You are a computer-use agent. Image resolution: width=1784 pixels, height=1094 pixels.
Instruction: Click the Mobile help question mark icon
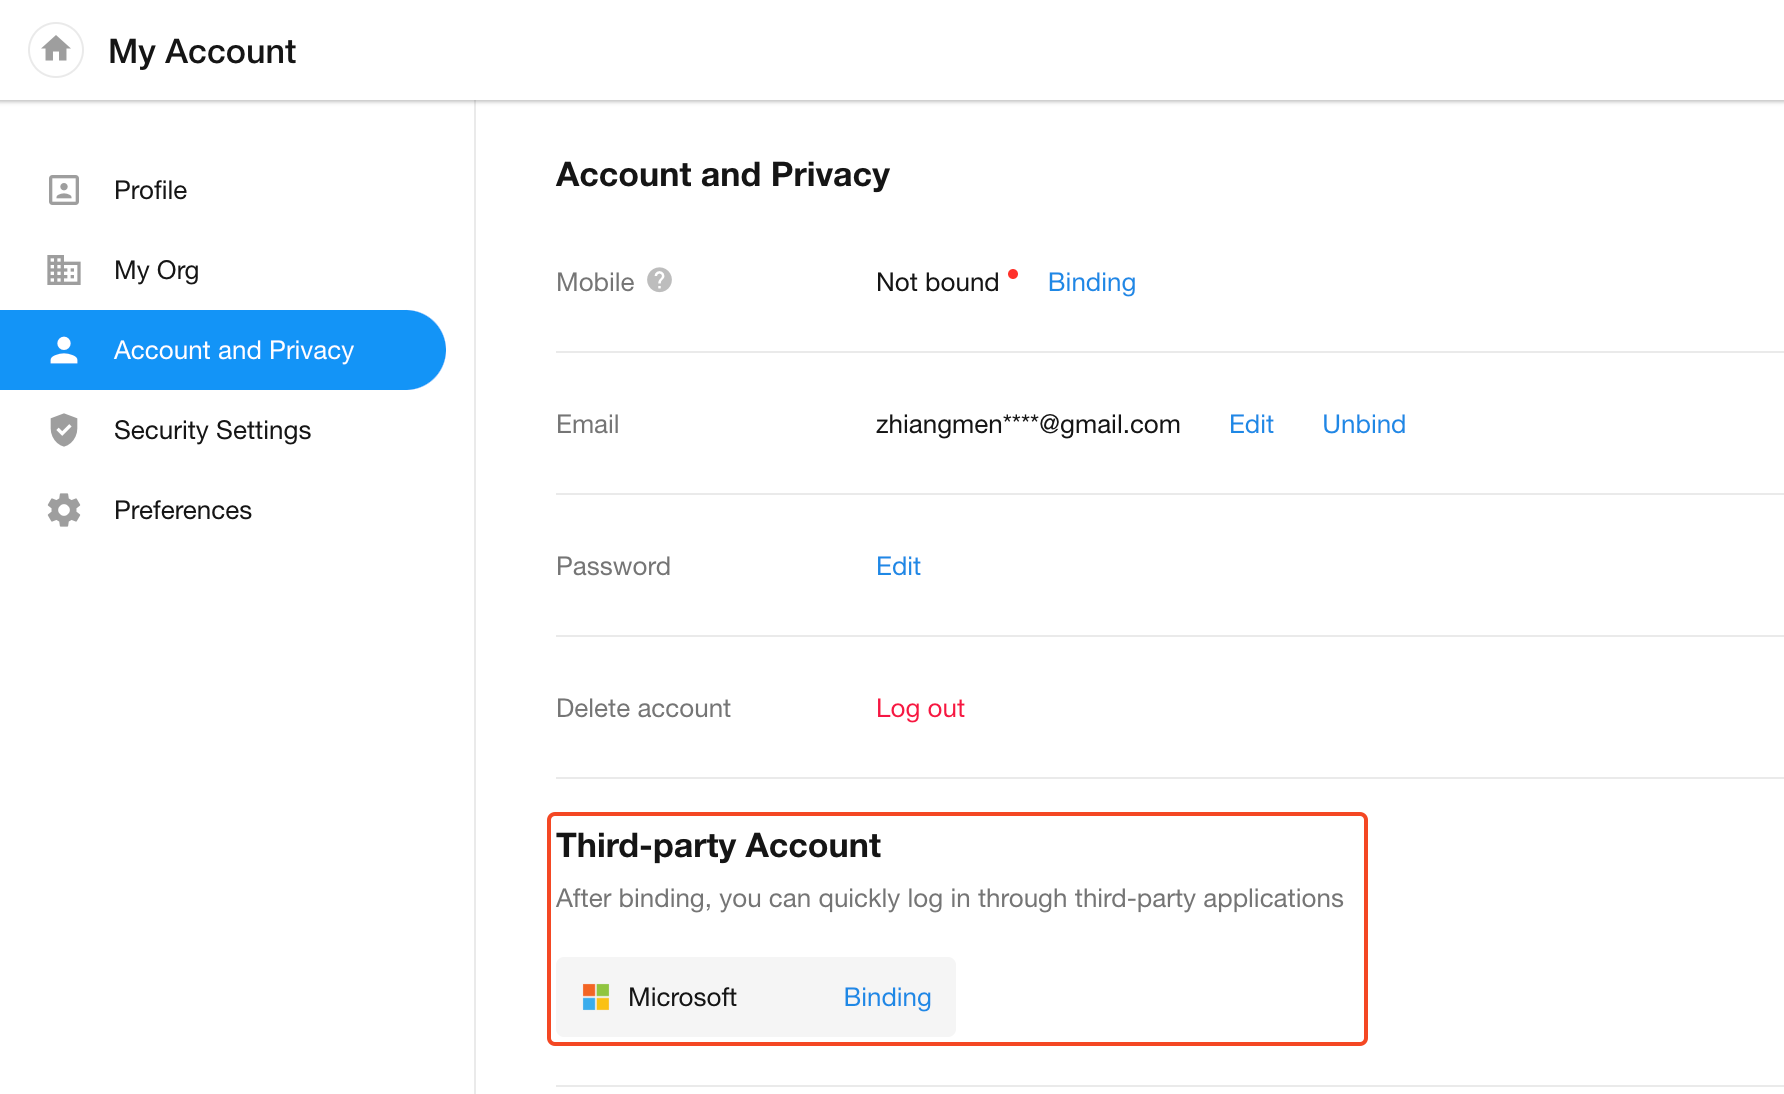[659, 281]
